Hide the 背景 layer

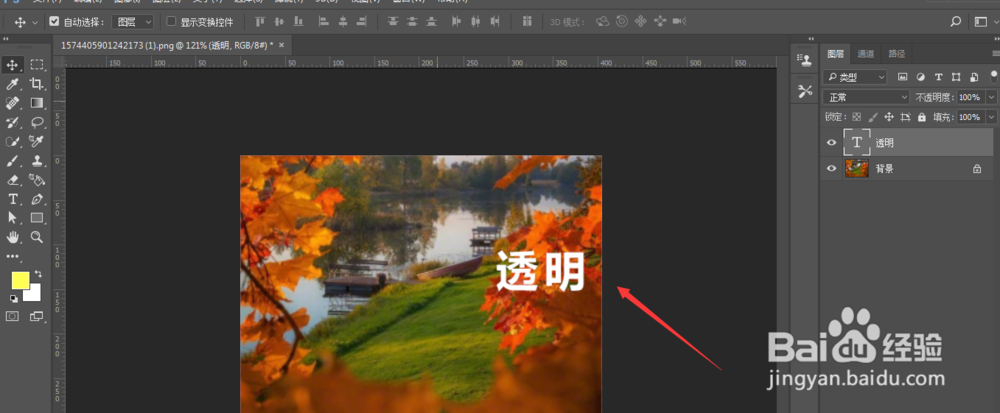click(x=831, y=169)
